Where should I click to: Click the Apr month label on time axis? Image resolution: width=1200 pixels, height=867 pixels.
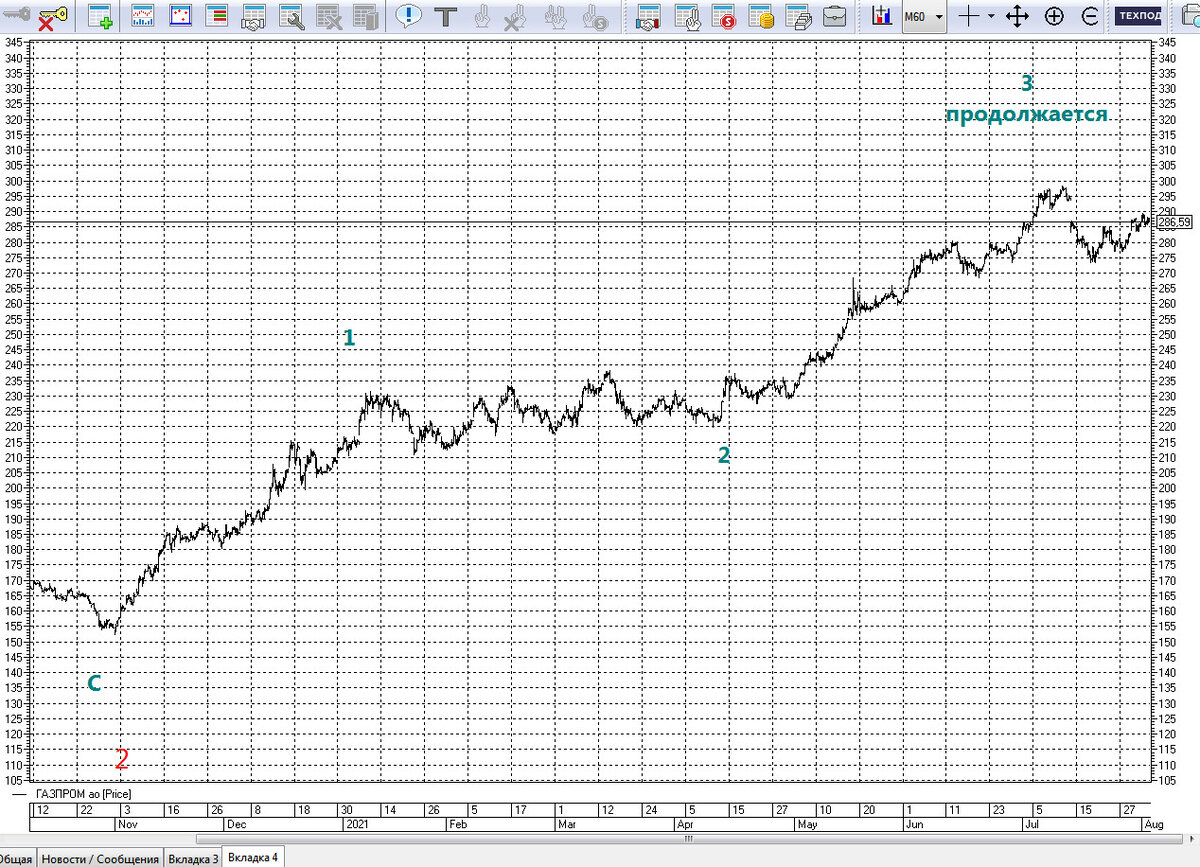[x=685, y=825]
